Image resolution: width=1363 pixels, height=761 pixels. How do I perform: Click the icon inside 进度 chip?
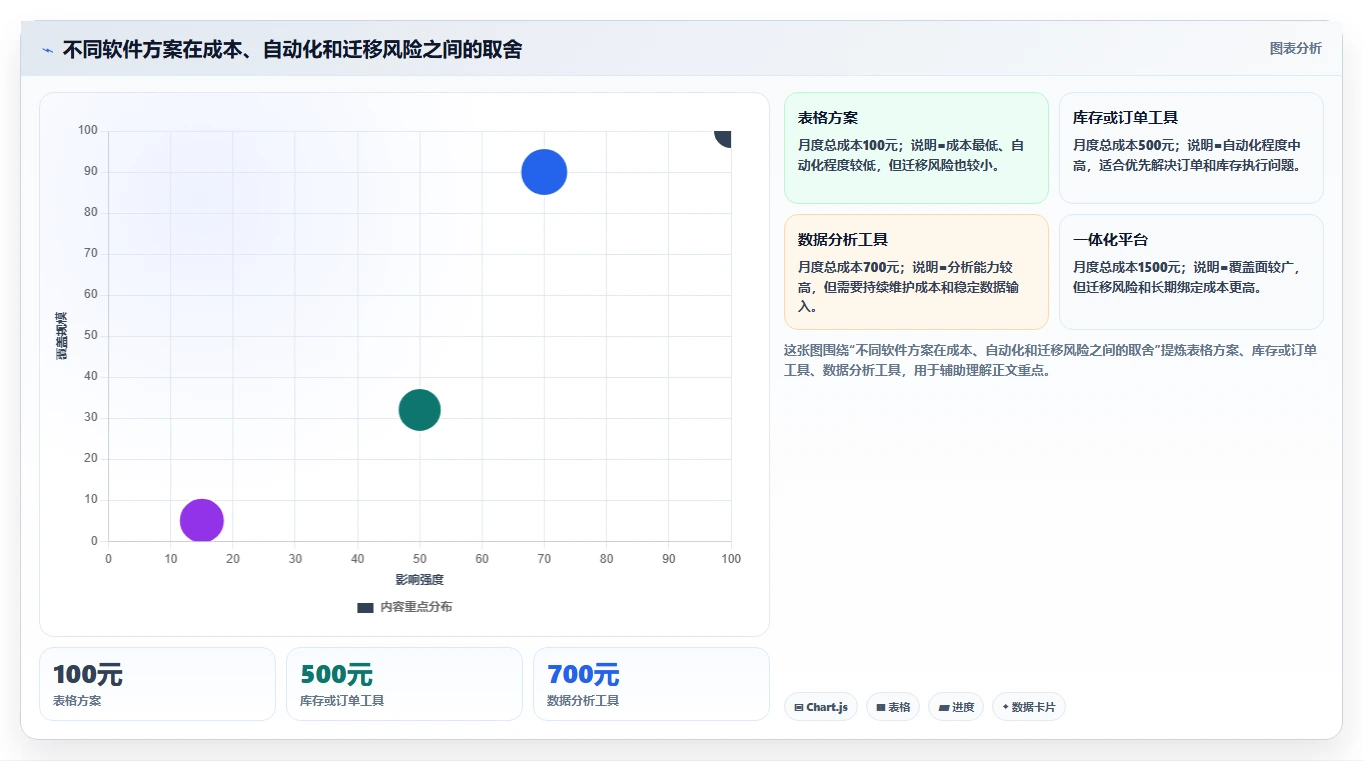[944, 708]
